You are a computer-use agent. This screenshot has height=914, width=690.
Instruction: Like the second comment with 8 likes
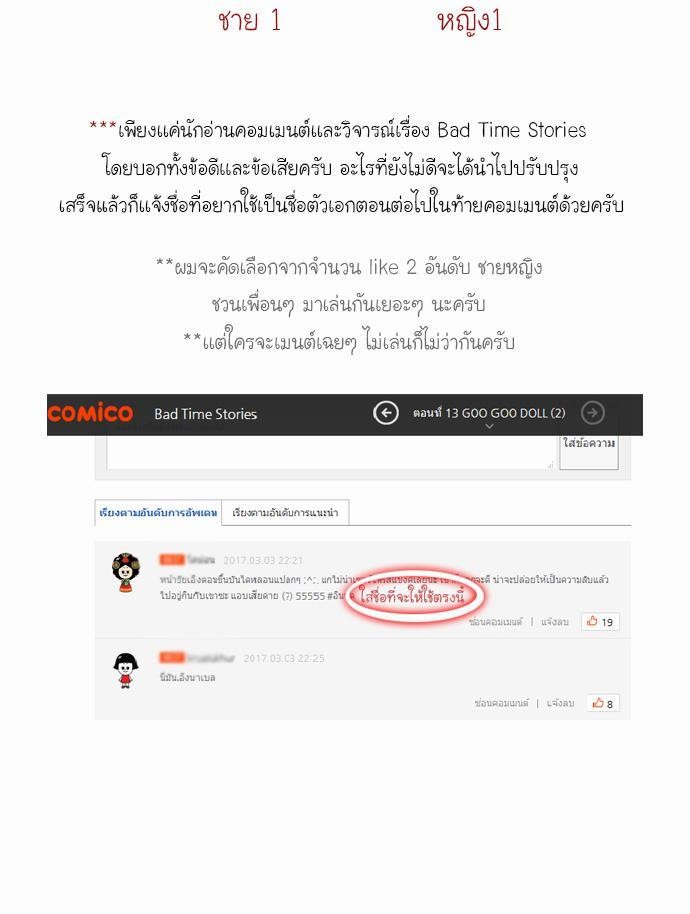[x=603, y=703]
